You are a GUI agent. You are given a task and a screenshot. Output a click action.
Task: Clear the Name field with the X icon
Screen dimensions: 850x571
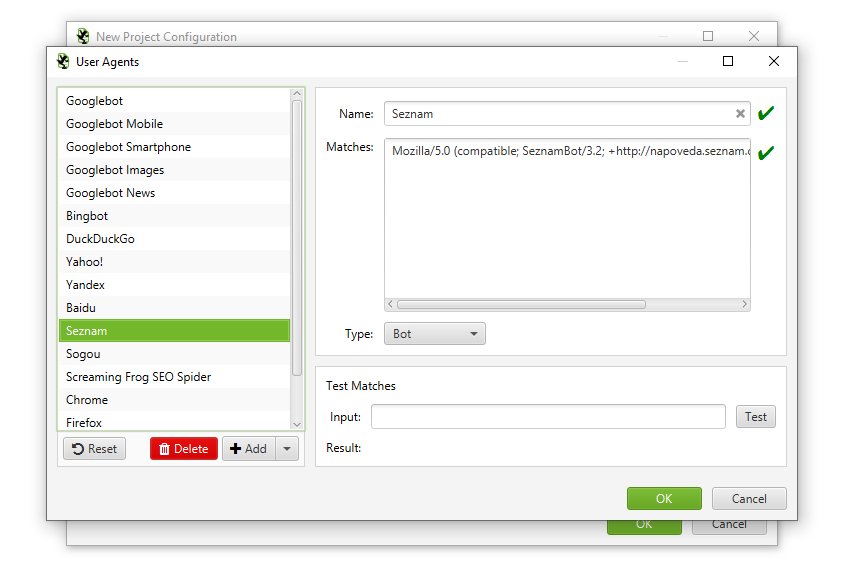pyautogui.click(x=740, y=114)
